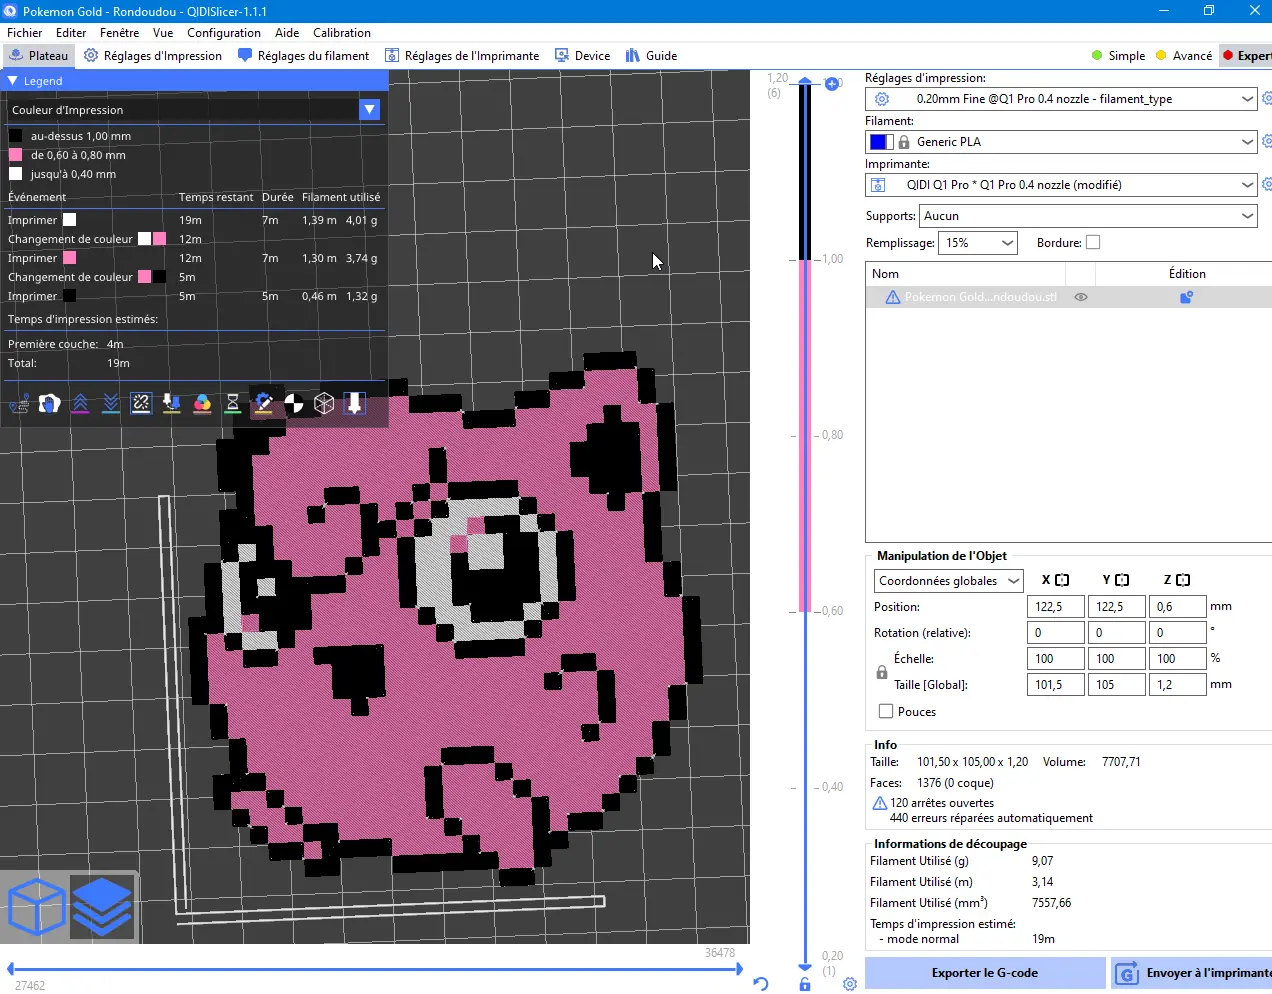Click Z scale field showing 100
The height and width of the screenshot is (994, 1272).
1178,659
